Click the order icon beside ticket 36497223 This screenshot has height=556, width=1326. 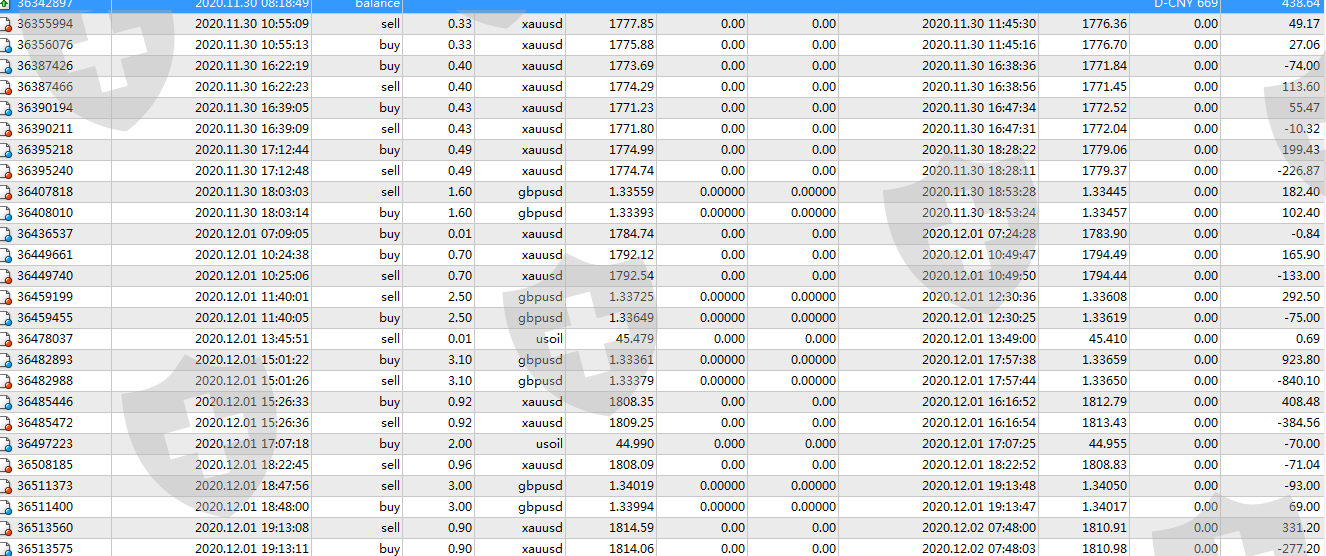click(6, 444)
